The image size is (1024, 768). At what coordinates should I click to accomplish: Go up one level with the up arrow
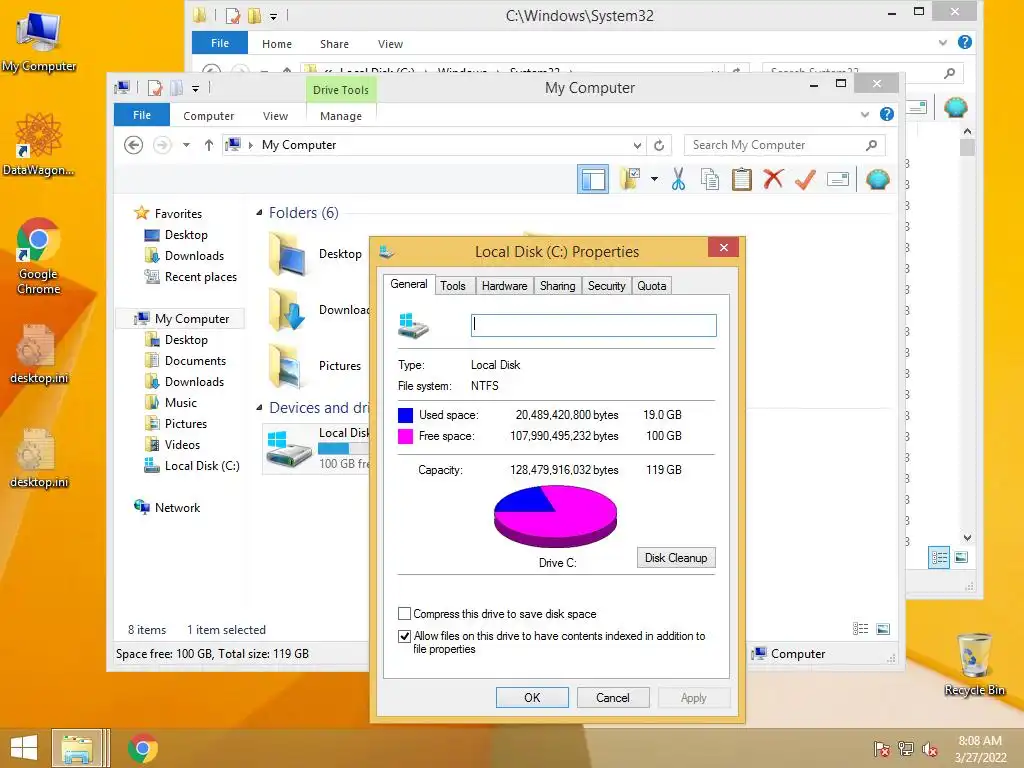click(x=208, y=145)
